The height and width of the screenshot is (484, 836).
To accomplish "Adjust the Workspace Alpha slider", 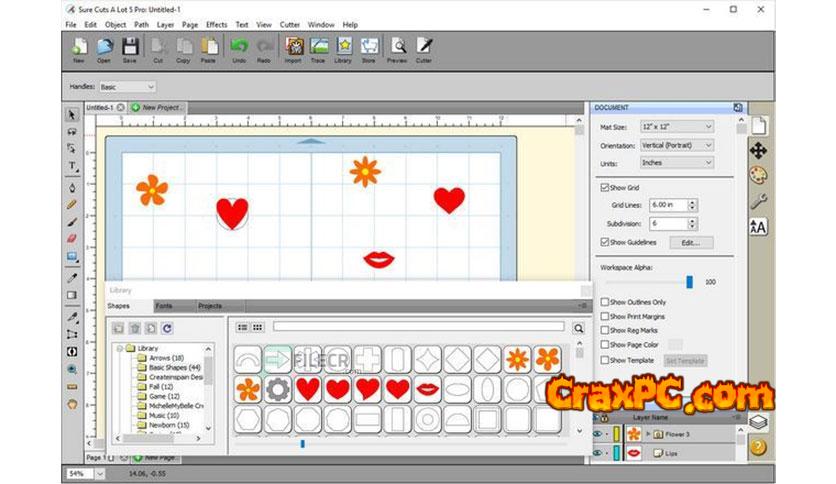I will (688, 282).
